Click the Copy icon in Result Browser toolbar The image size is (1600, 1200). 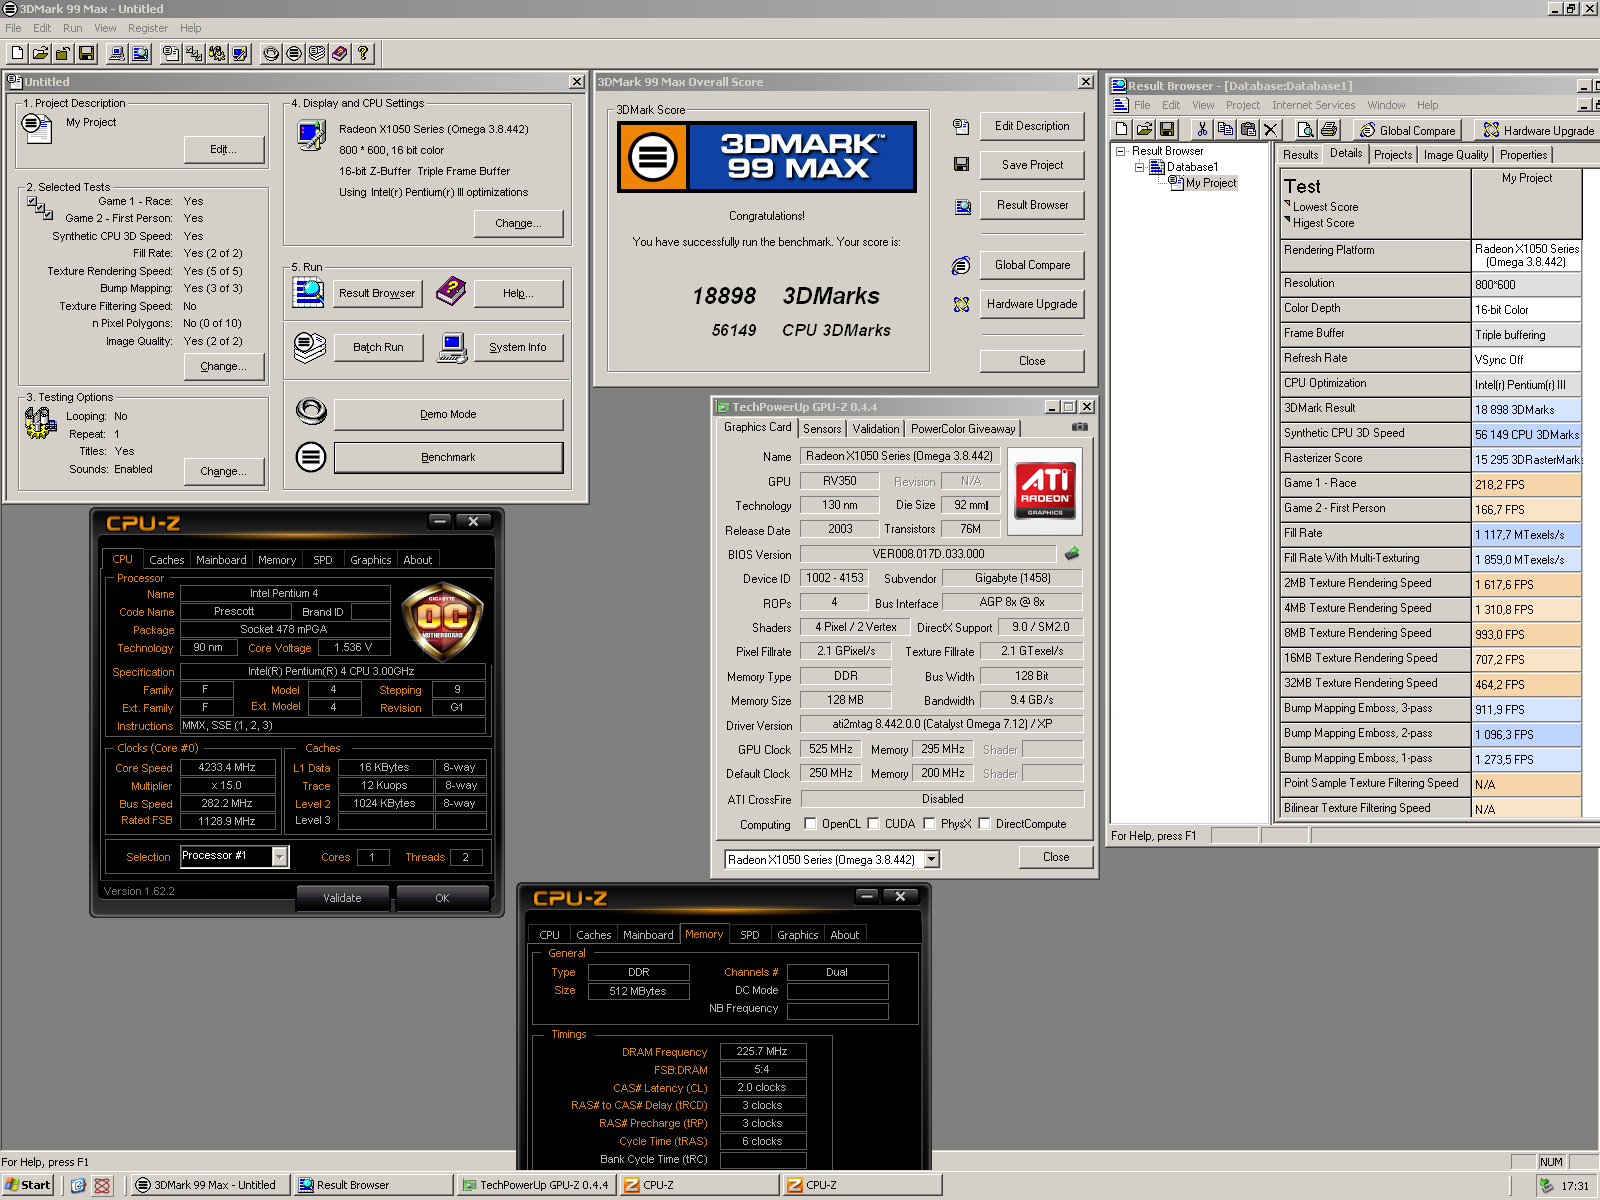(1225, 129)
